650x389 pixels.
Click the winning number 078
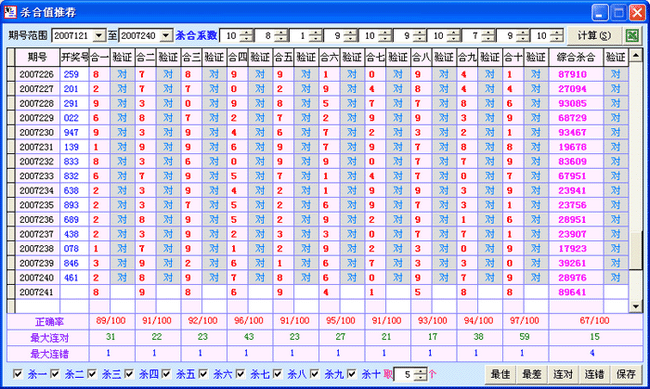pos(71,248)
